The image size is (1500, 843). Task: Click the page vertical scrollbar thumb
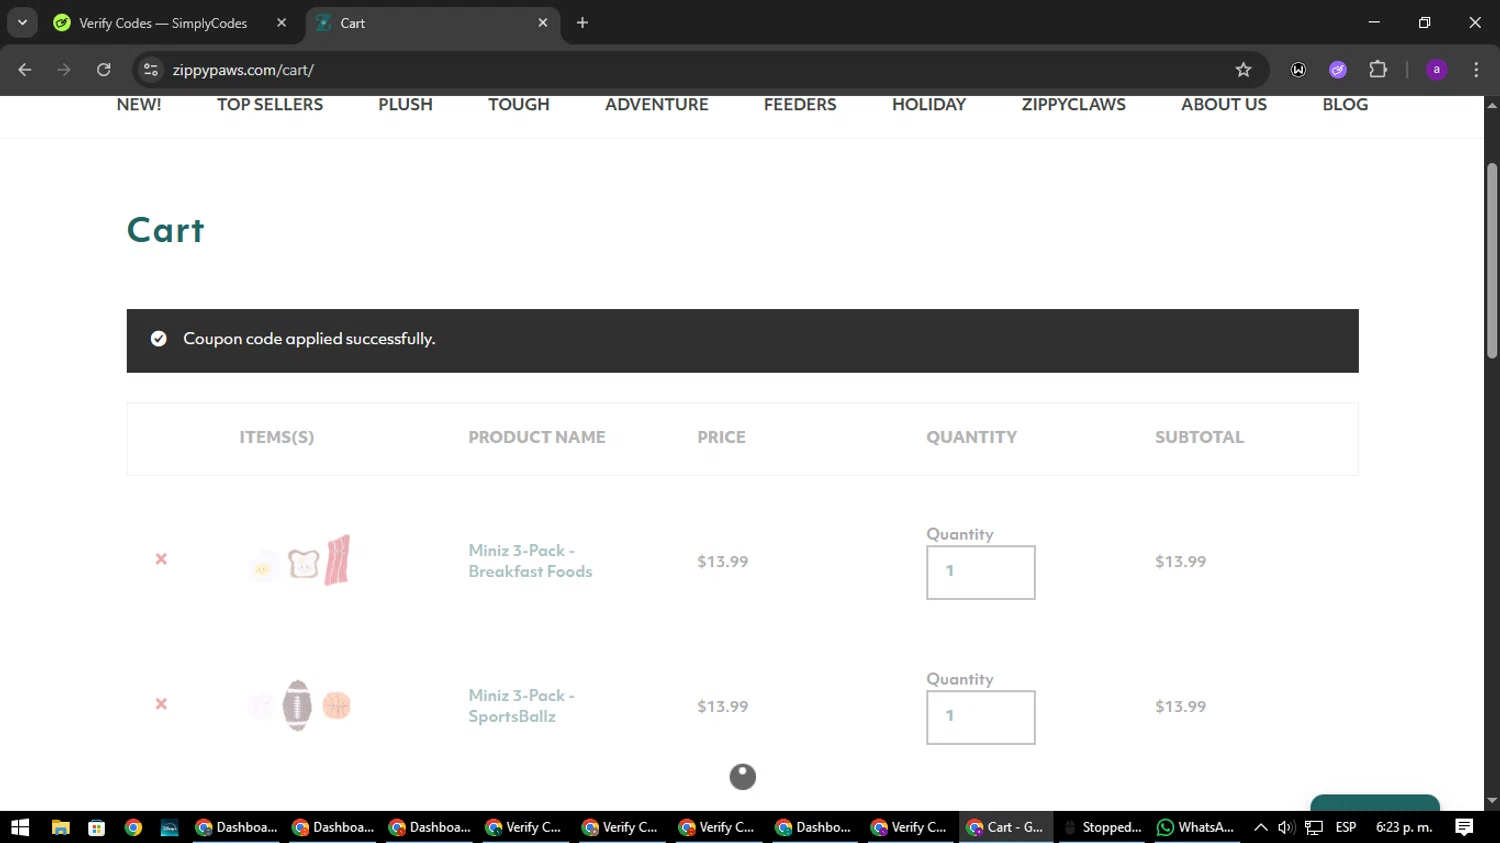(1492, 260)
